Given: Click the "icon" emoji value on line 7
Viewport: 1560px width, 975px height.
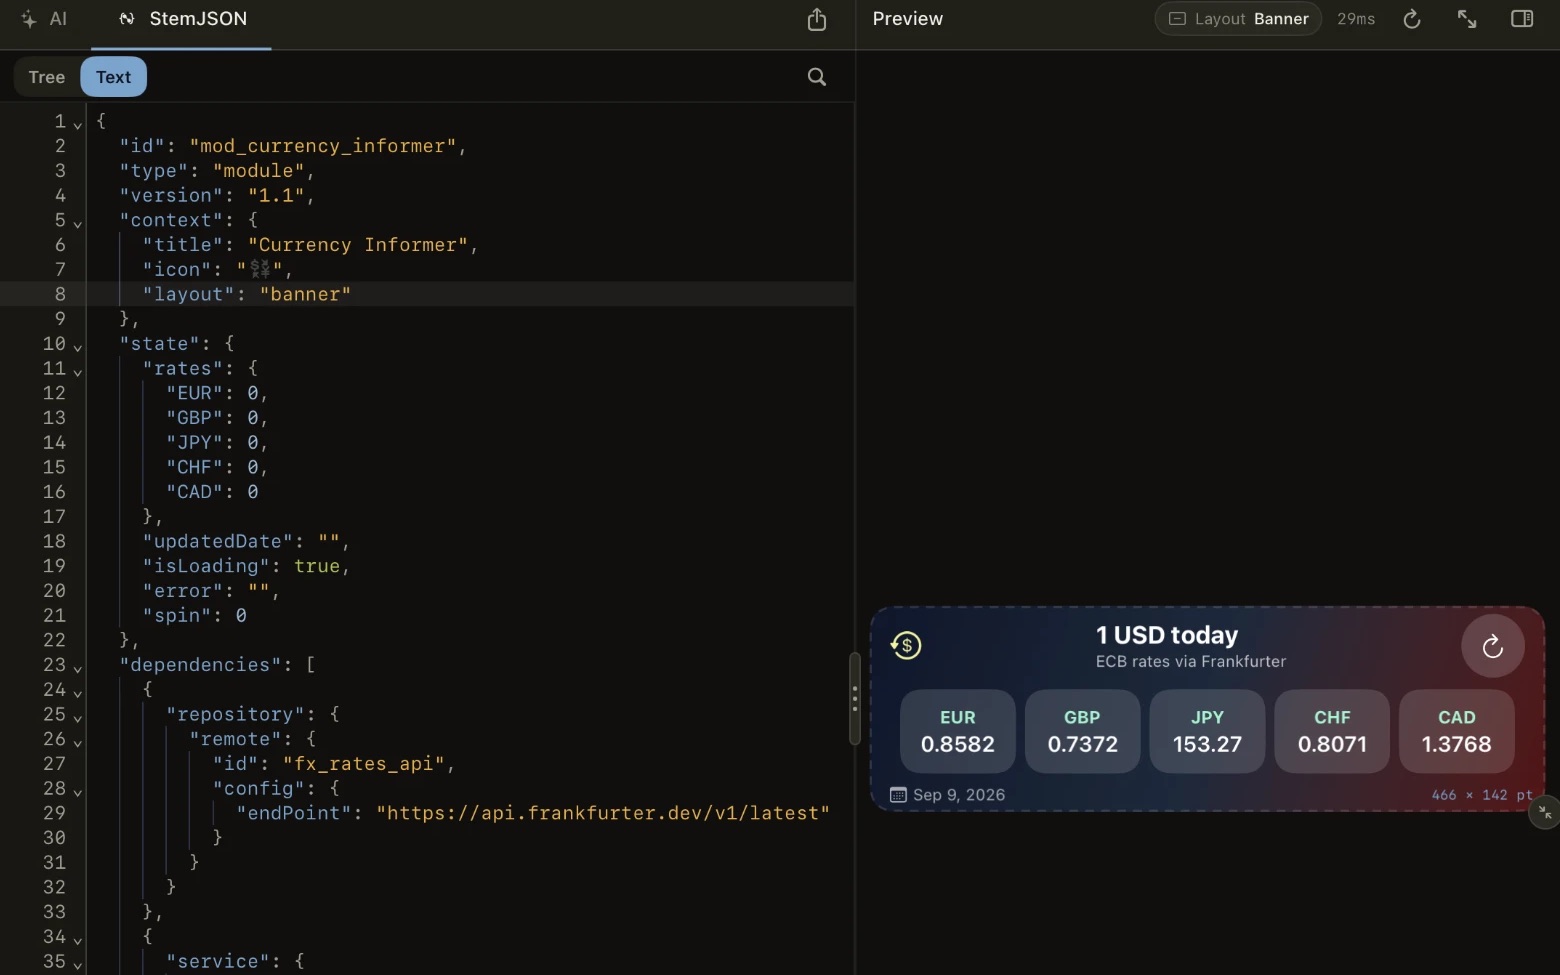Looking at the screenshot, I should (x=261, y=269).
